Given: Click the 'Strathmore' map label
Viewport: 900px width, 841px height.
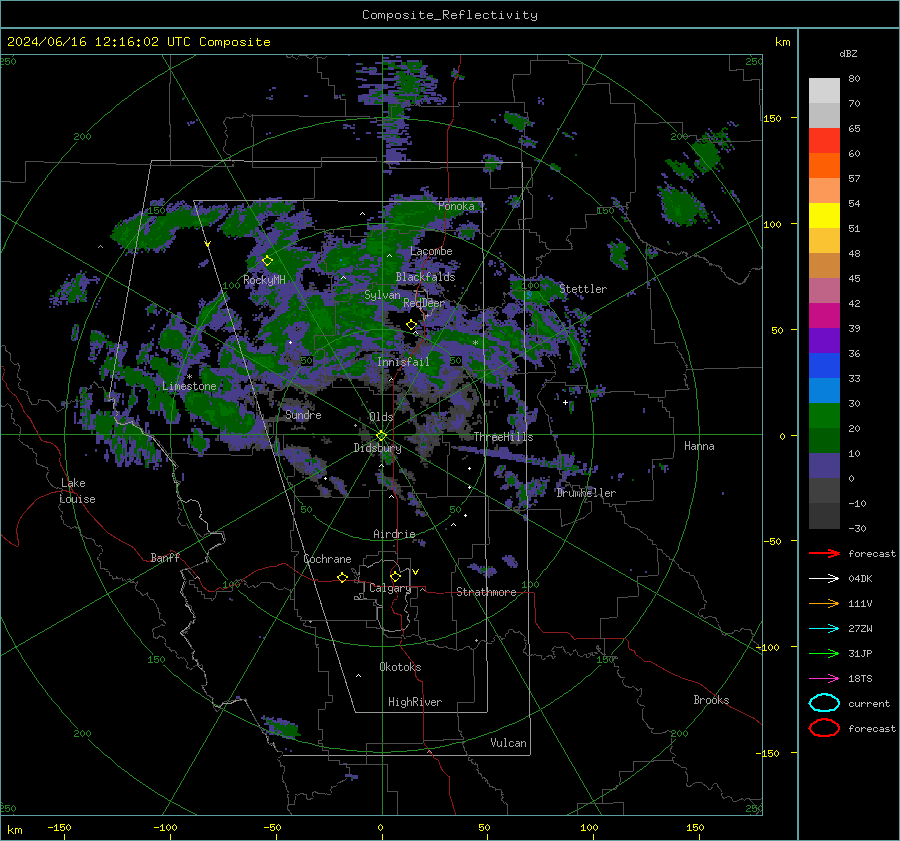Looking at the screenshot, I should click(486, 592).
